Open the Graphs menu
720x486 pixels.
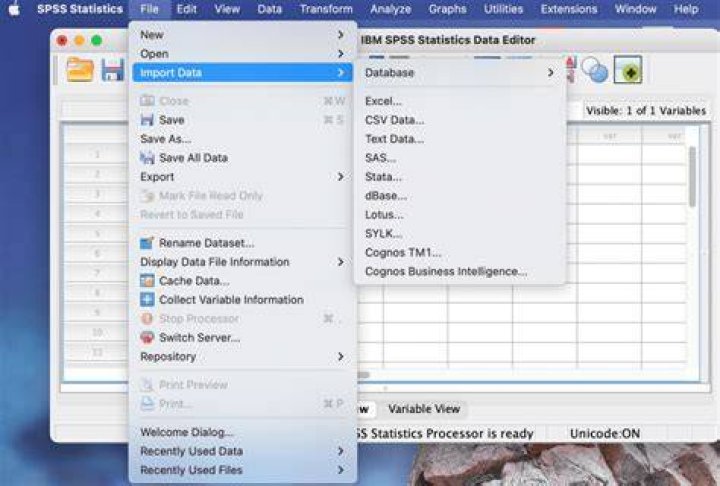click(x=448, y=9)
